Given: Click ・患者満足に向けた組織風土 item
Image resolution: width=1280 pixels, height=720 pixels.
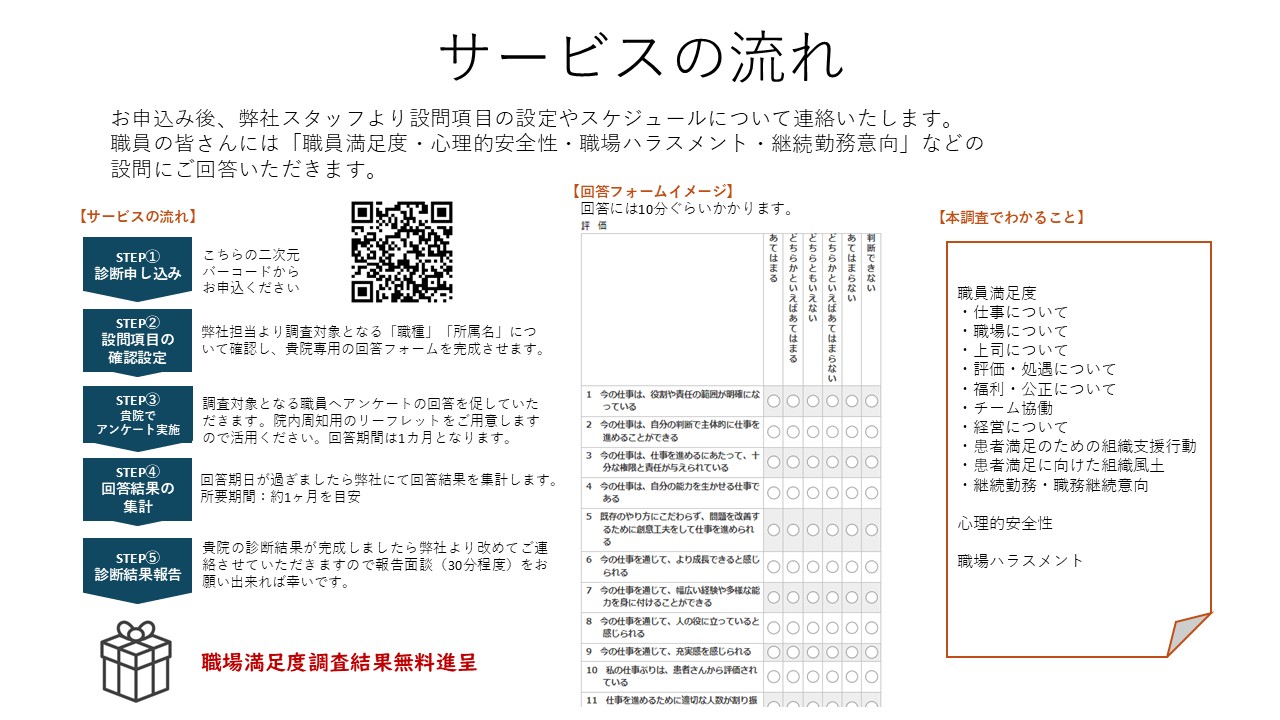Looking at the screenshot, I should coord(1061,466).
